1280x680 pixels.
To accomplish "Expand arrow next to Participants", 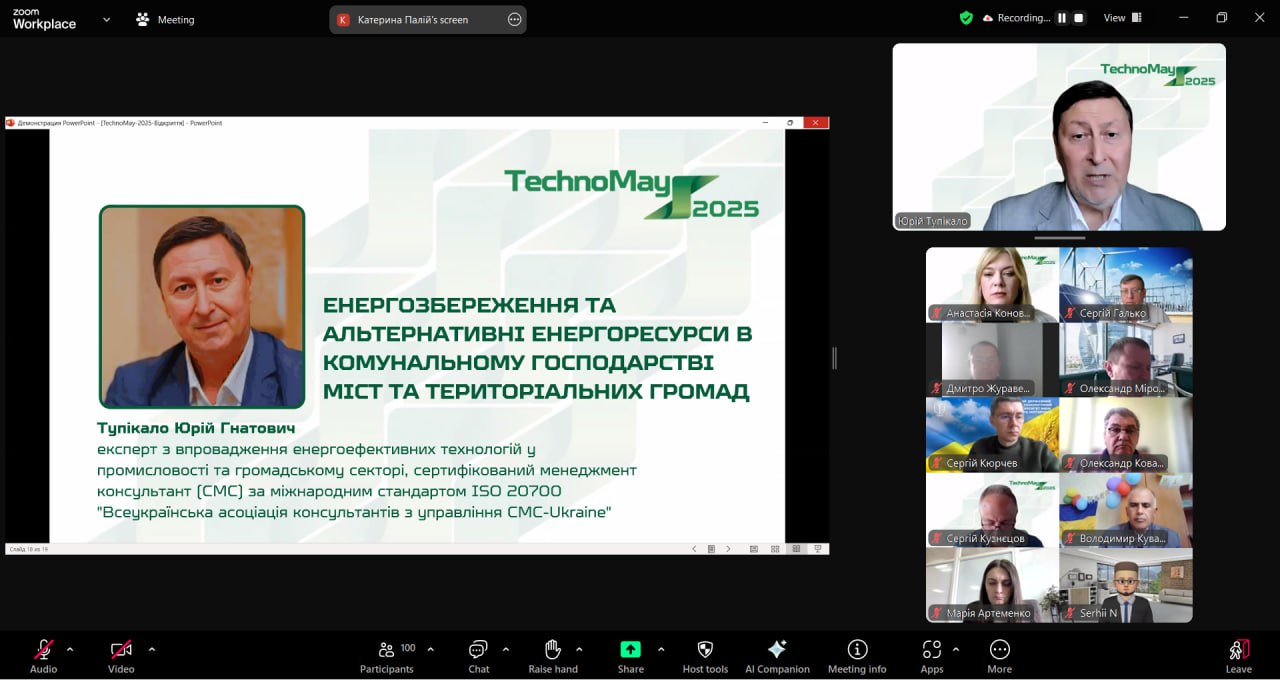I will [431, 649].
